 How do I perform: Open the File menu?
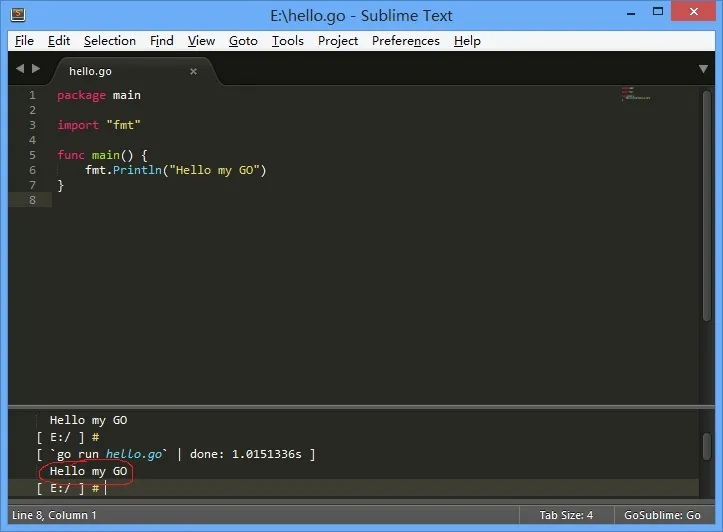24,41
